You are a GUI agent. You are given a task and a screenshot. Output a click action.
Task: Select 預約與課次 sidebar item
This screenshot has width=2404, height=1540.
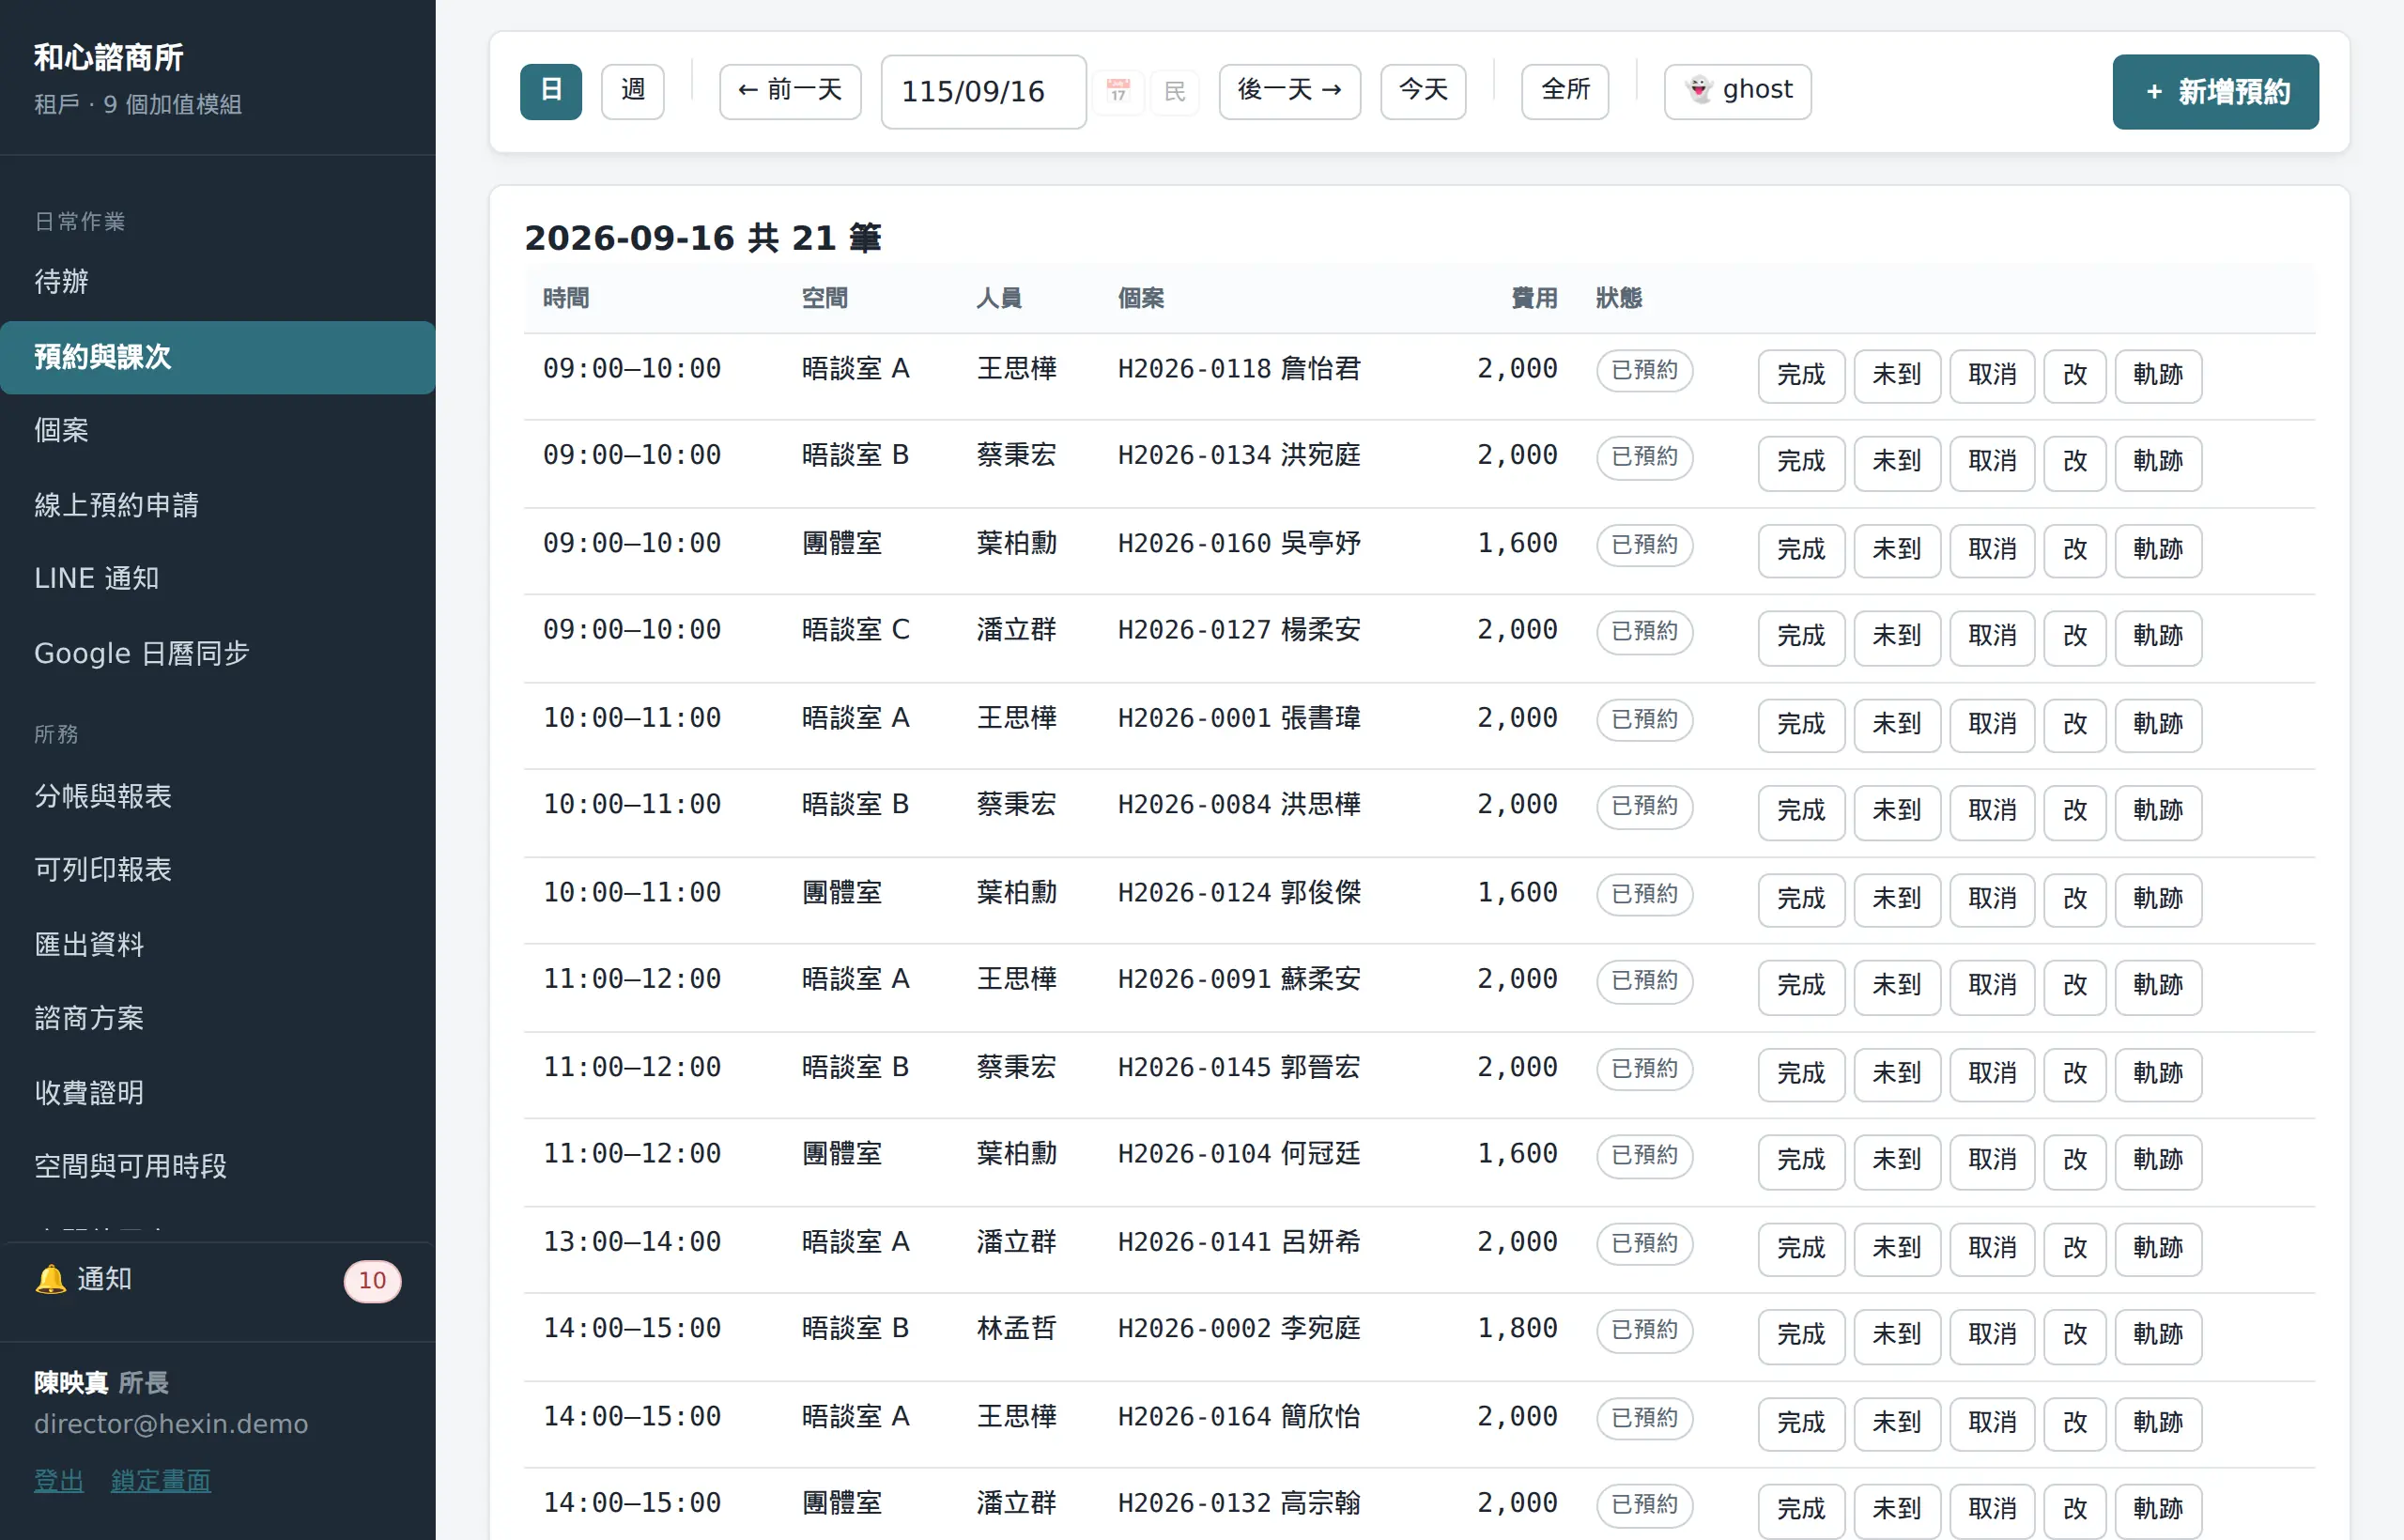point(217,357)
